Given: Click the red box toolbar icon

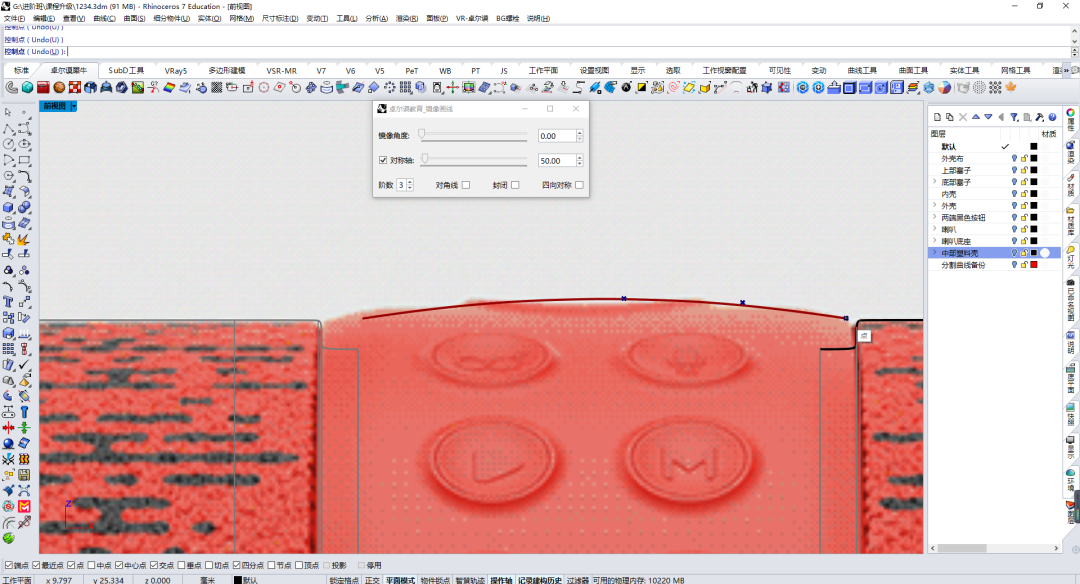Looking at the screenshot, I should 43,87.
